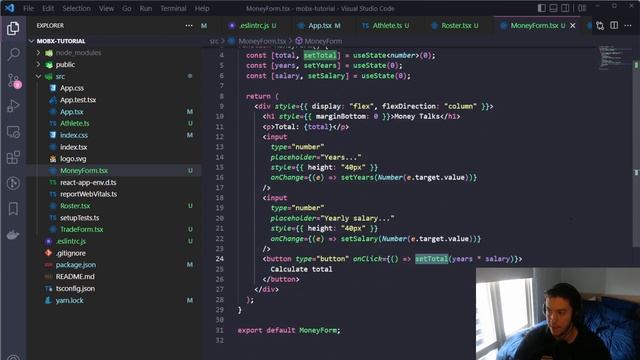The width and height of the screenshot is (640, 360).
Task: Toggle bottom panel layout button
Action: (x=553, y=8)
